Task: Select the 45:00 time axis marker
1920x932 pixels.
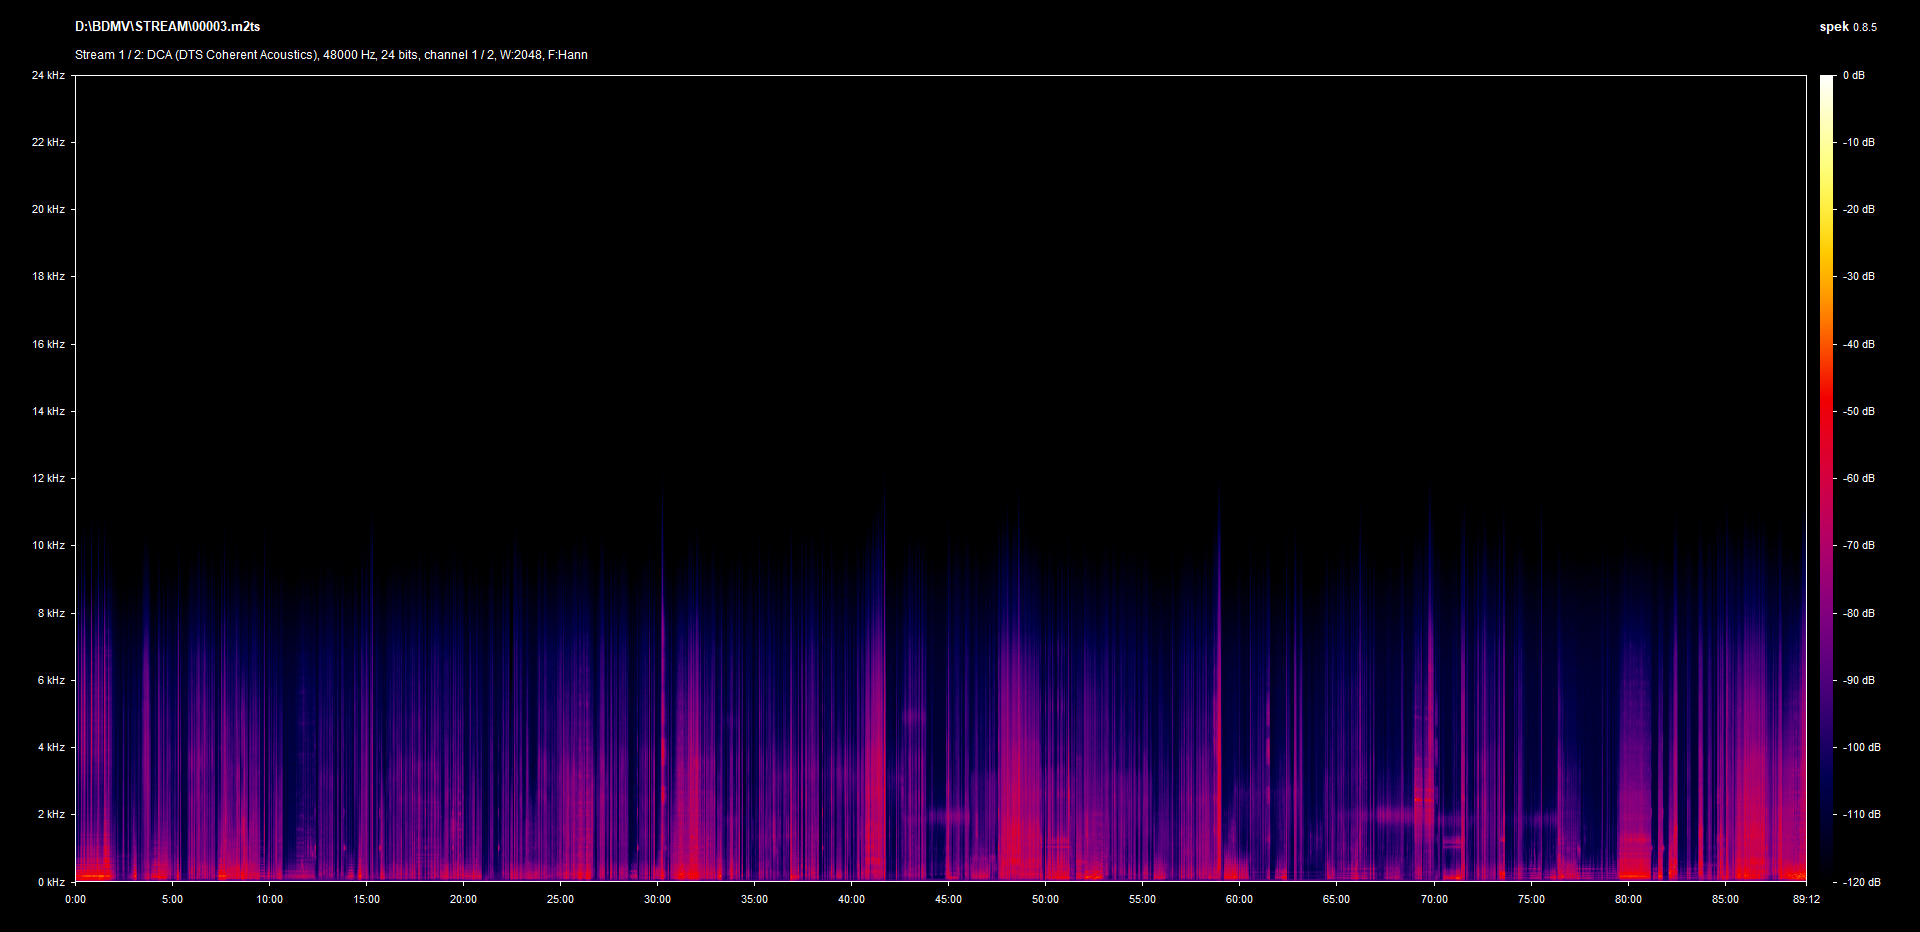Action: (948, 899)
